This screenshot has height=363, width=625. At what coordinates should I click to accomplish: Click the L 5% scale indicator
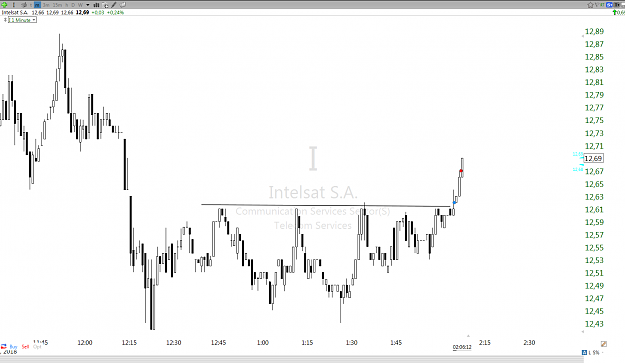pos(594,353)
